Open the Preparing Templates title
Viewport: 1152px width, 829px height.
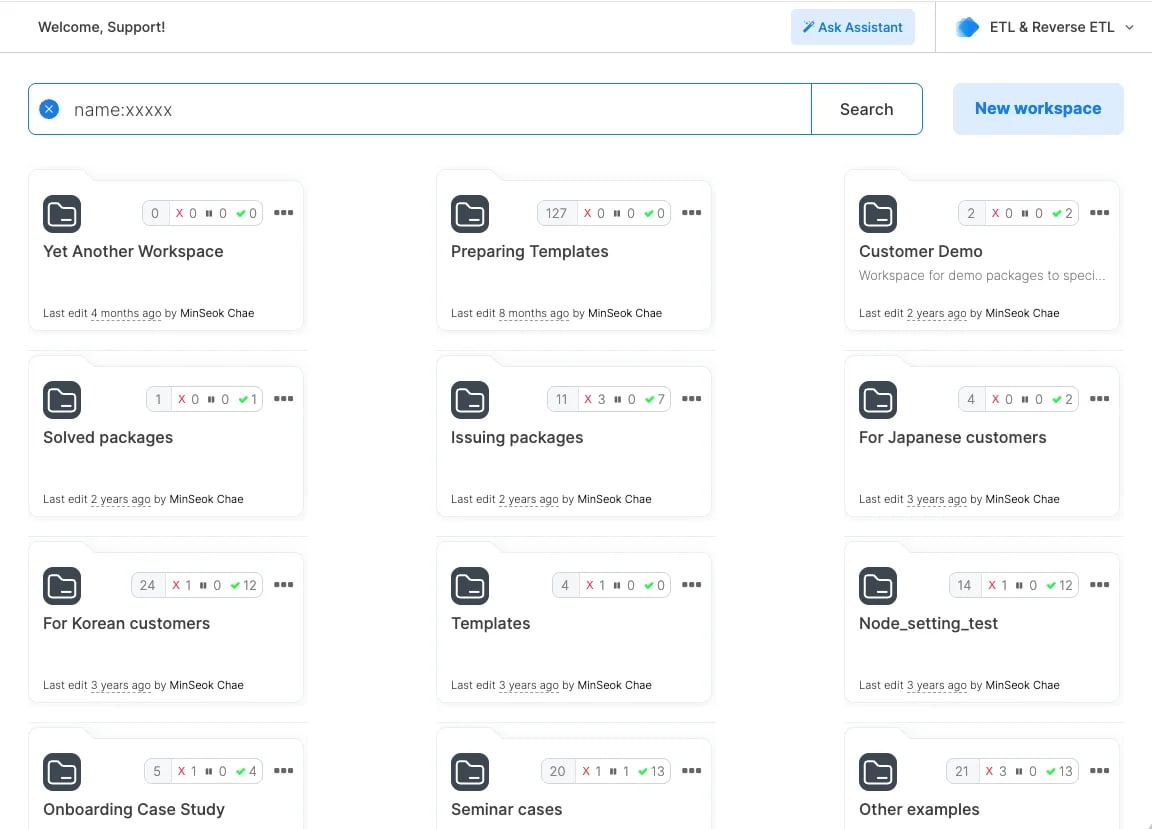530,251
